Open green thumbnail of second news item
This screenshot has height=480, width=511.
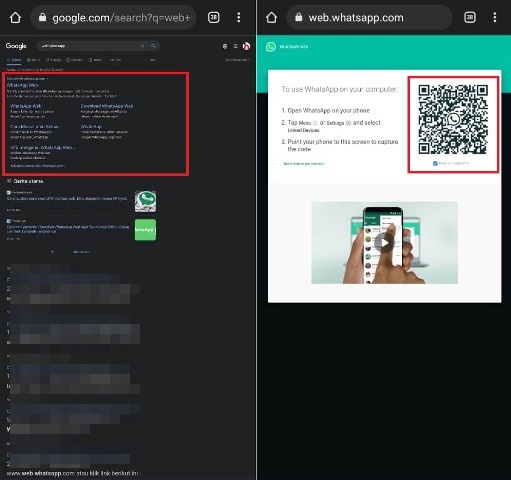pos(145,230)
